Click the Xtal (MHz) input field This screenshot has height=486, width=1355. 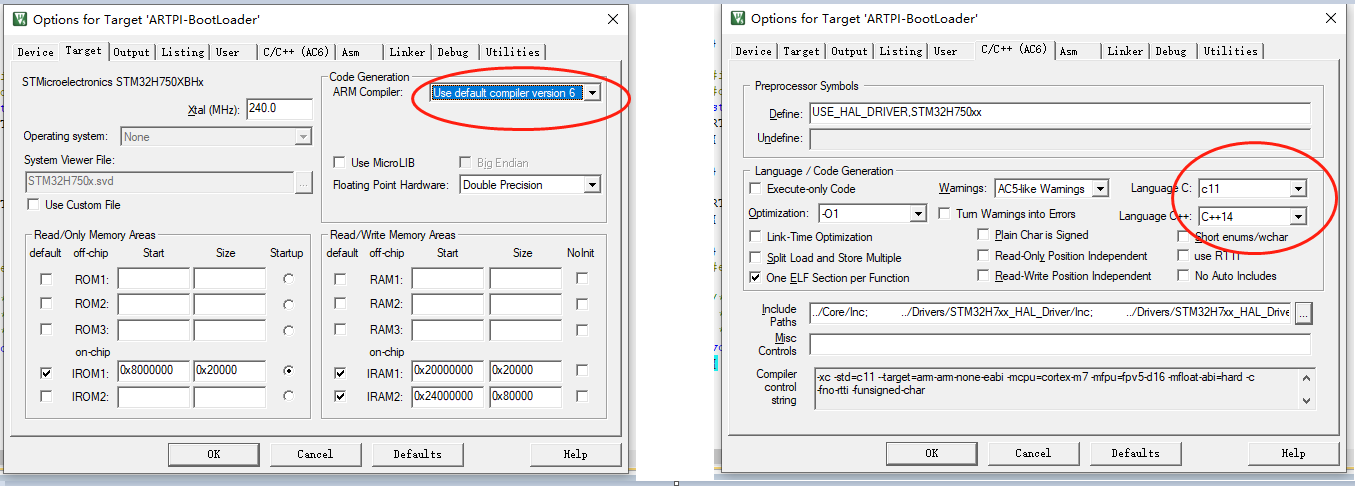279,108
